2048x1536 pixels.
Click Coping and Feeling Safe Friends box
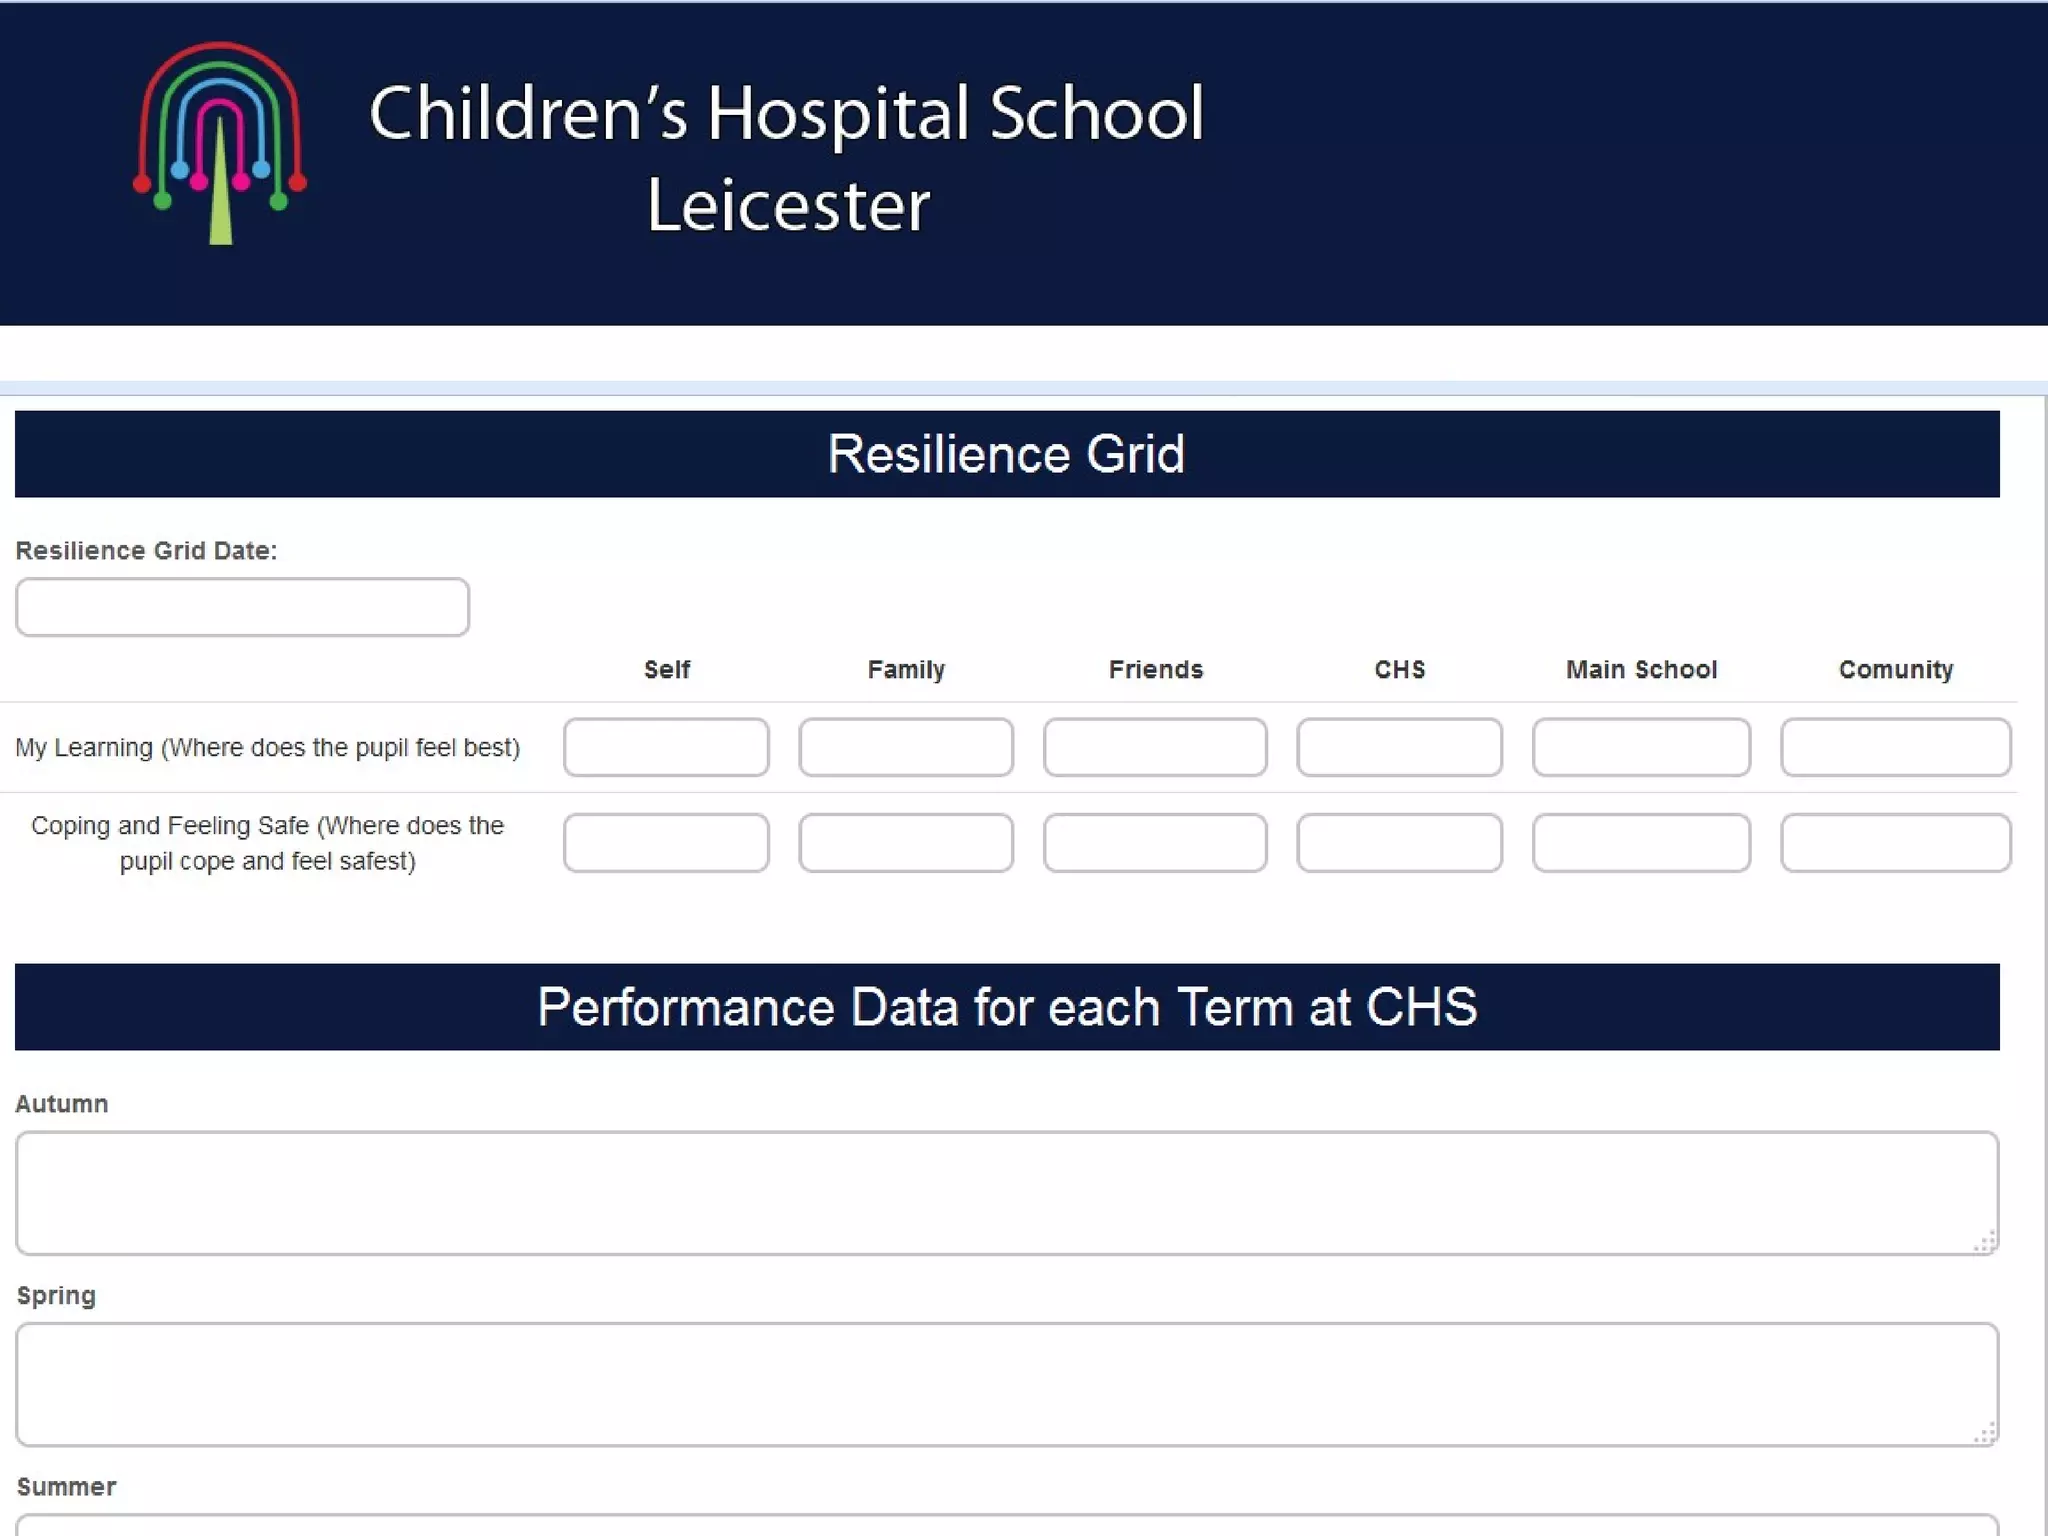tap(1155, 843)
